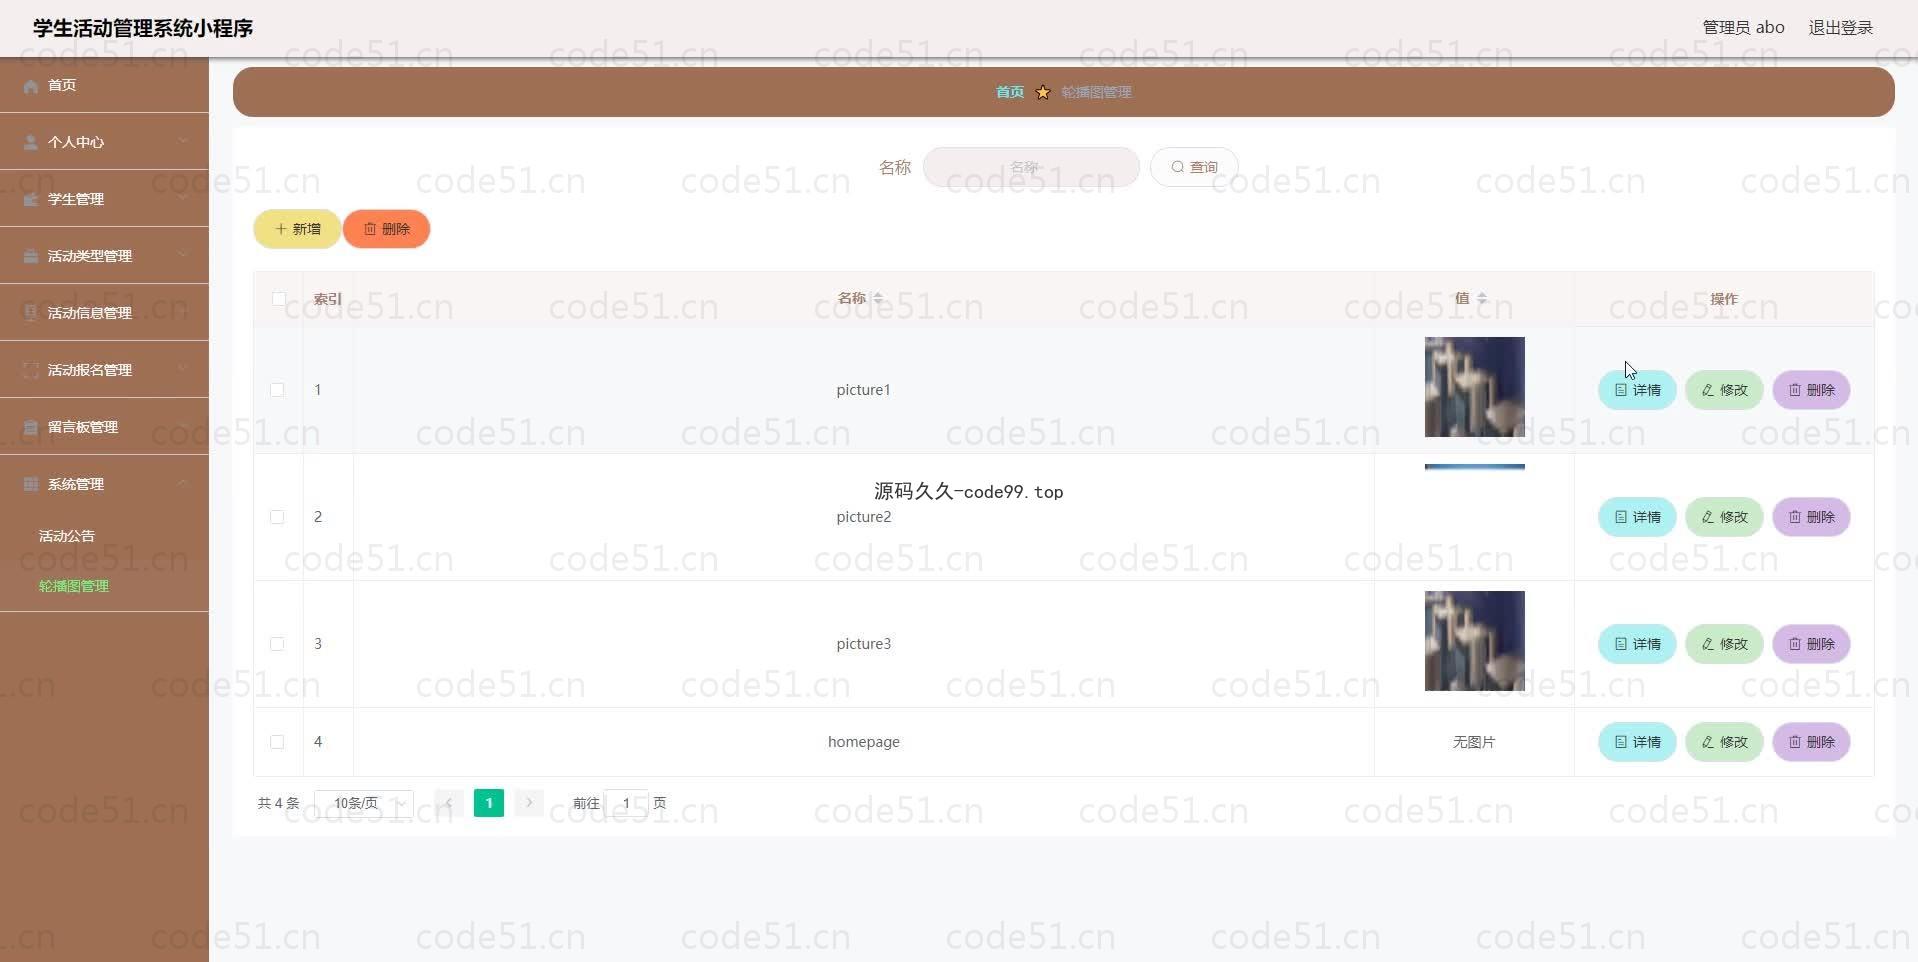This screenshot has width=1918, height=962.
Task: Click the 修改 pencil icon for picture1
Action: (x=1708, y=390)
